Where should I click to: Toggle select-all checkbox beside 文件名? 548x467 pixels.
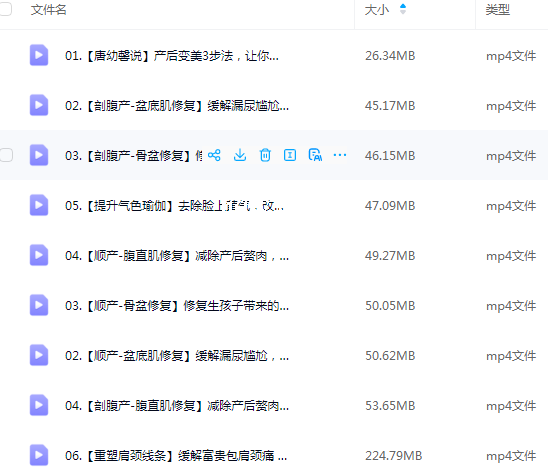point(5,9)
